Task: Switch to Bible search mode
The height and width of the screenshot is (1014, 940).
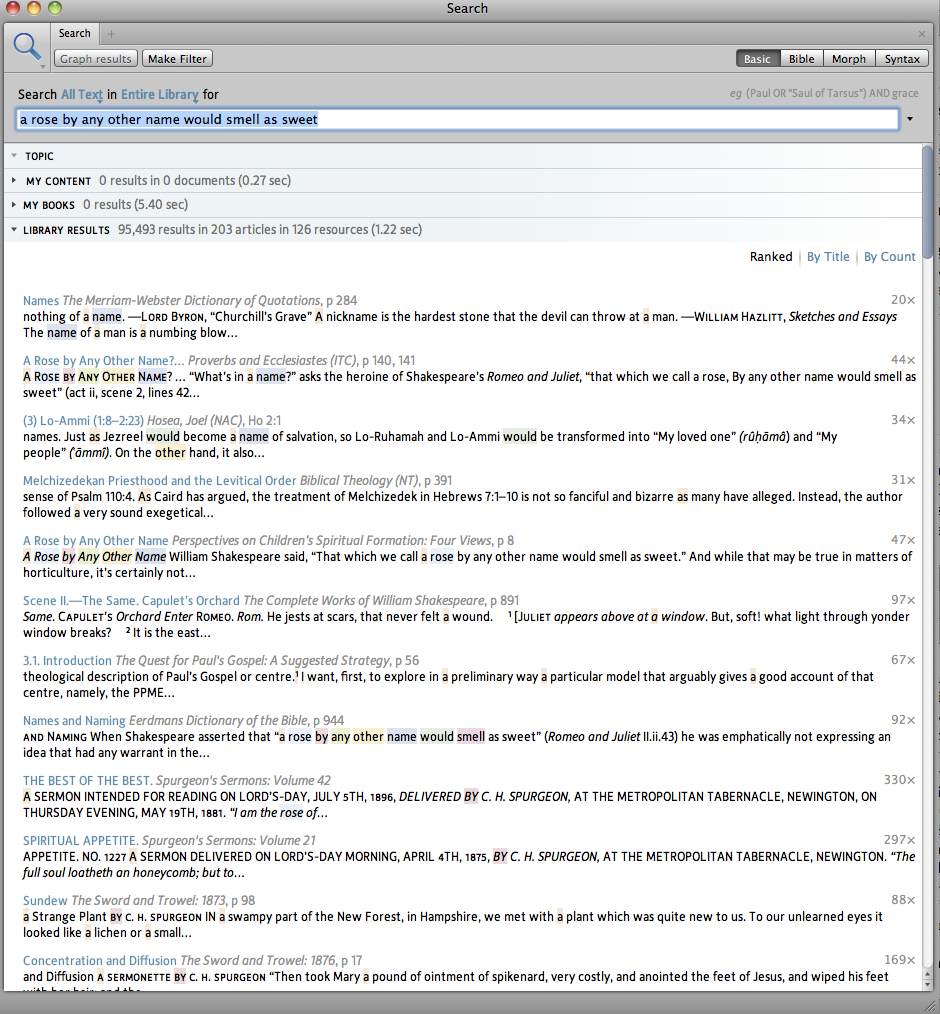Action: tap(802, 59)
